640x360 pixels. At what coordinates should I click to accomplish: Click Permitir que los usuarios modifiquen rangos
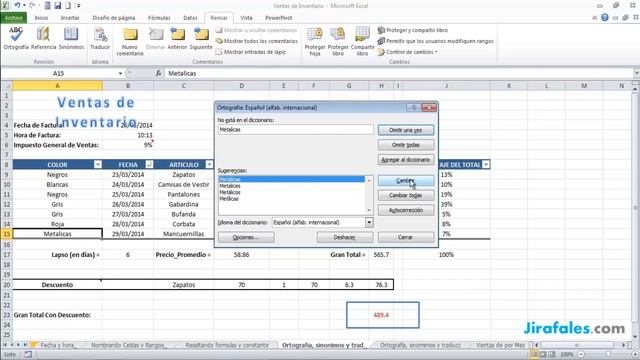click(x=436, y=41)
